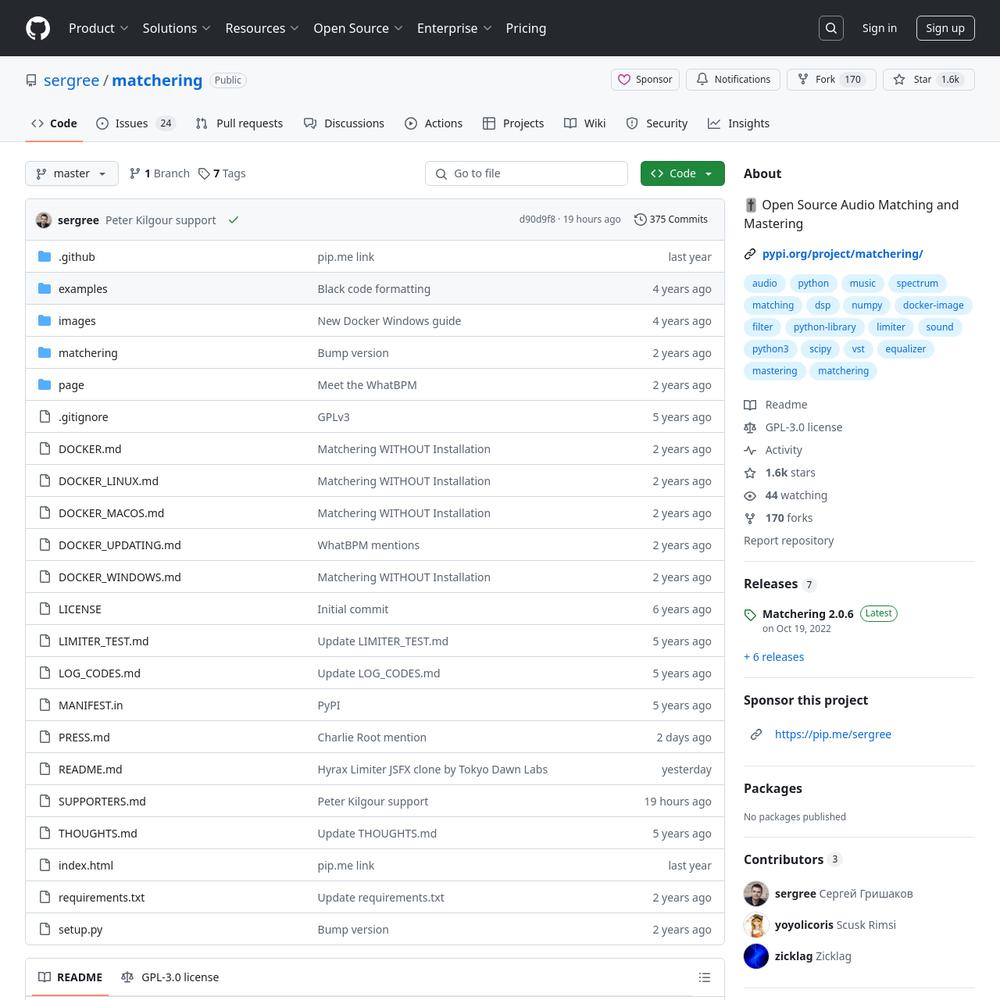Open the 1 Branch link
Image resolution: width=1000 pixels, height=1000 pixels.
159,173
